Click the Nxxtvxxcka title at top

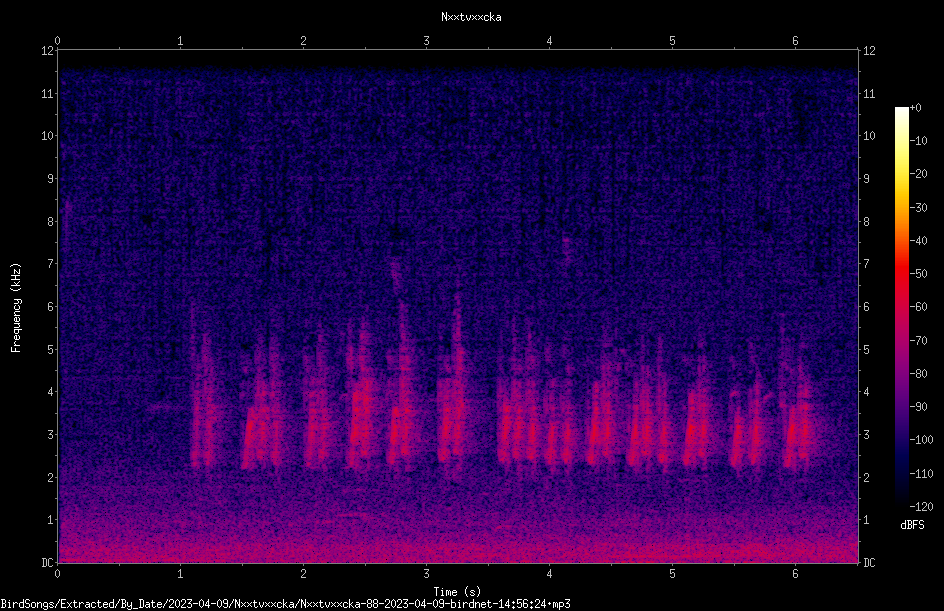pyautogui.click(x=471, y=17)
